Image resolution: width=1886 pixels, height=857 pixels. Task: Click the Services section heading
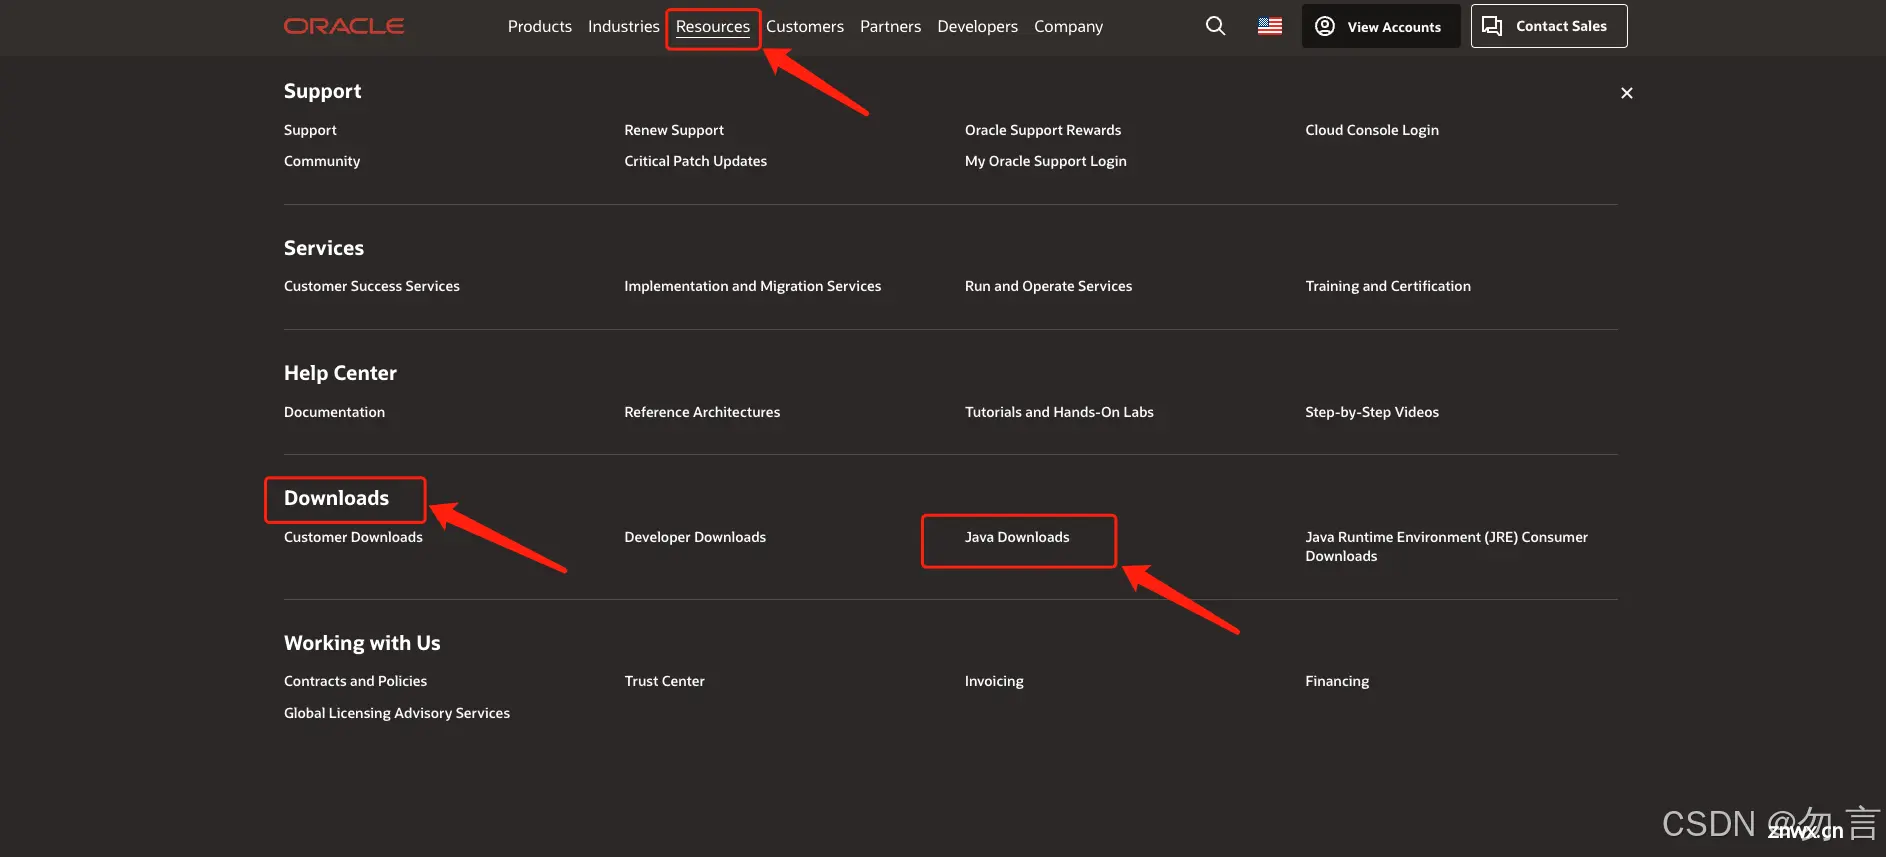(x=324, y=248)
